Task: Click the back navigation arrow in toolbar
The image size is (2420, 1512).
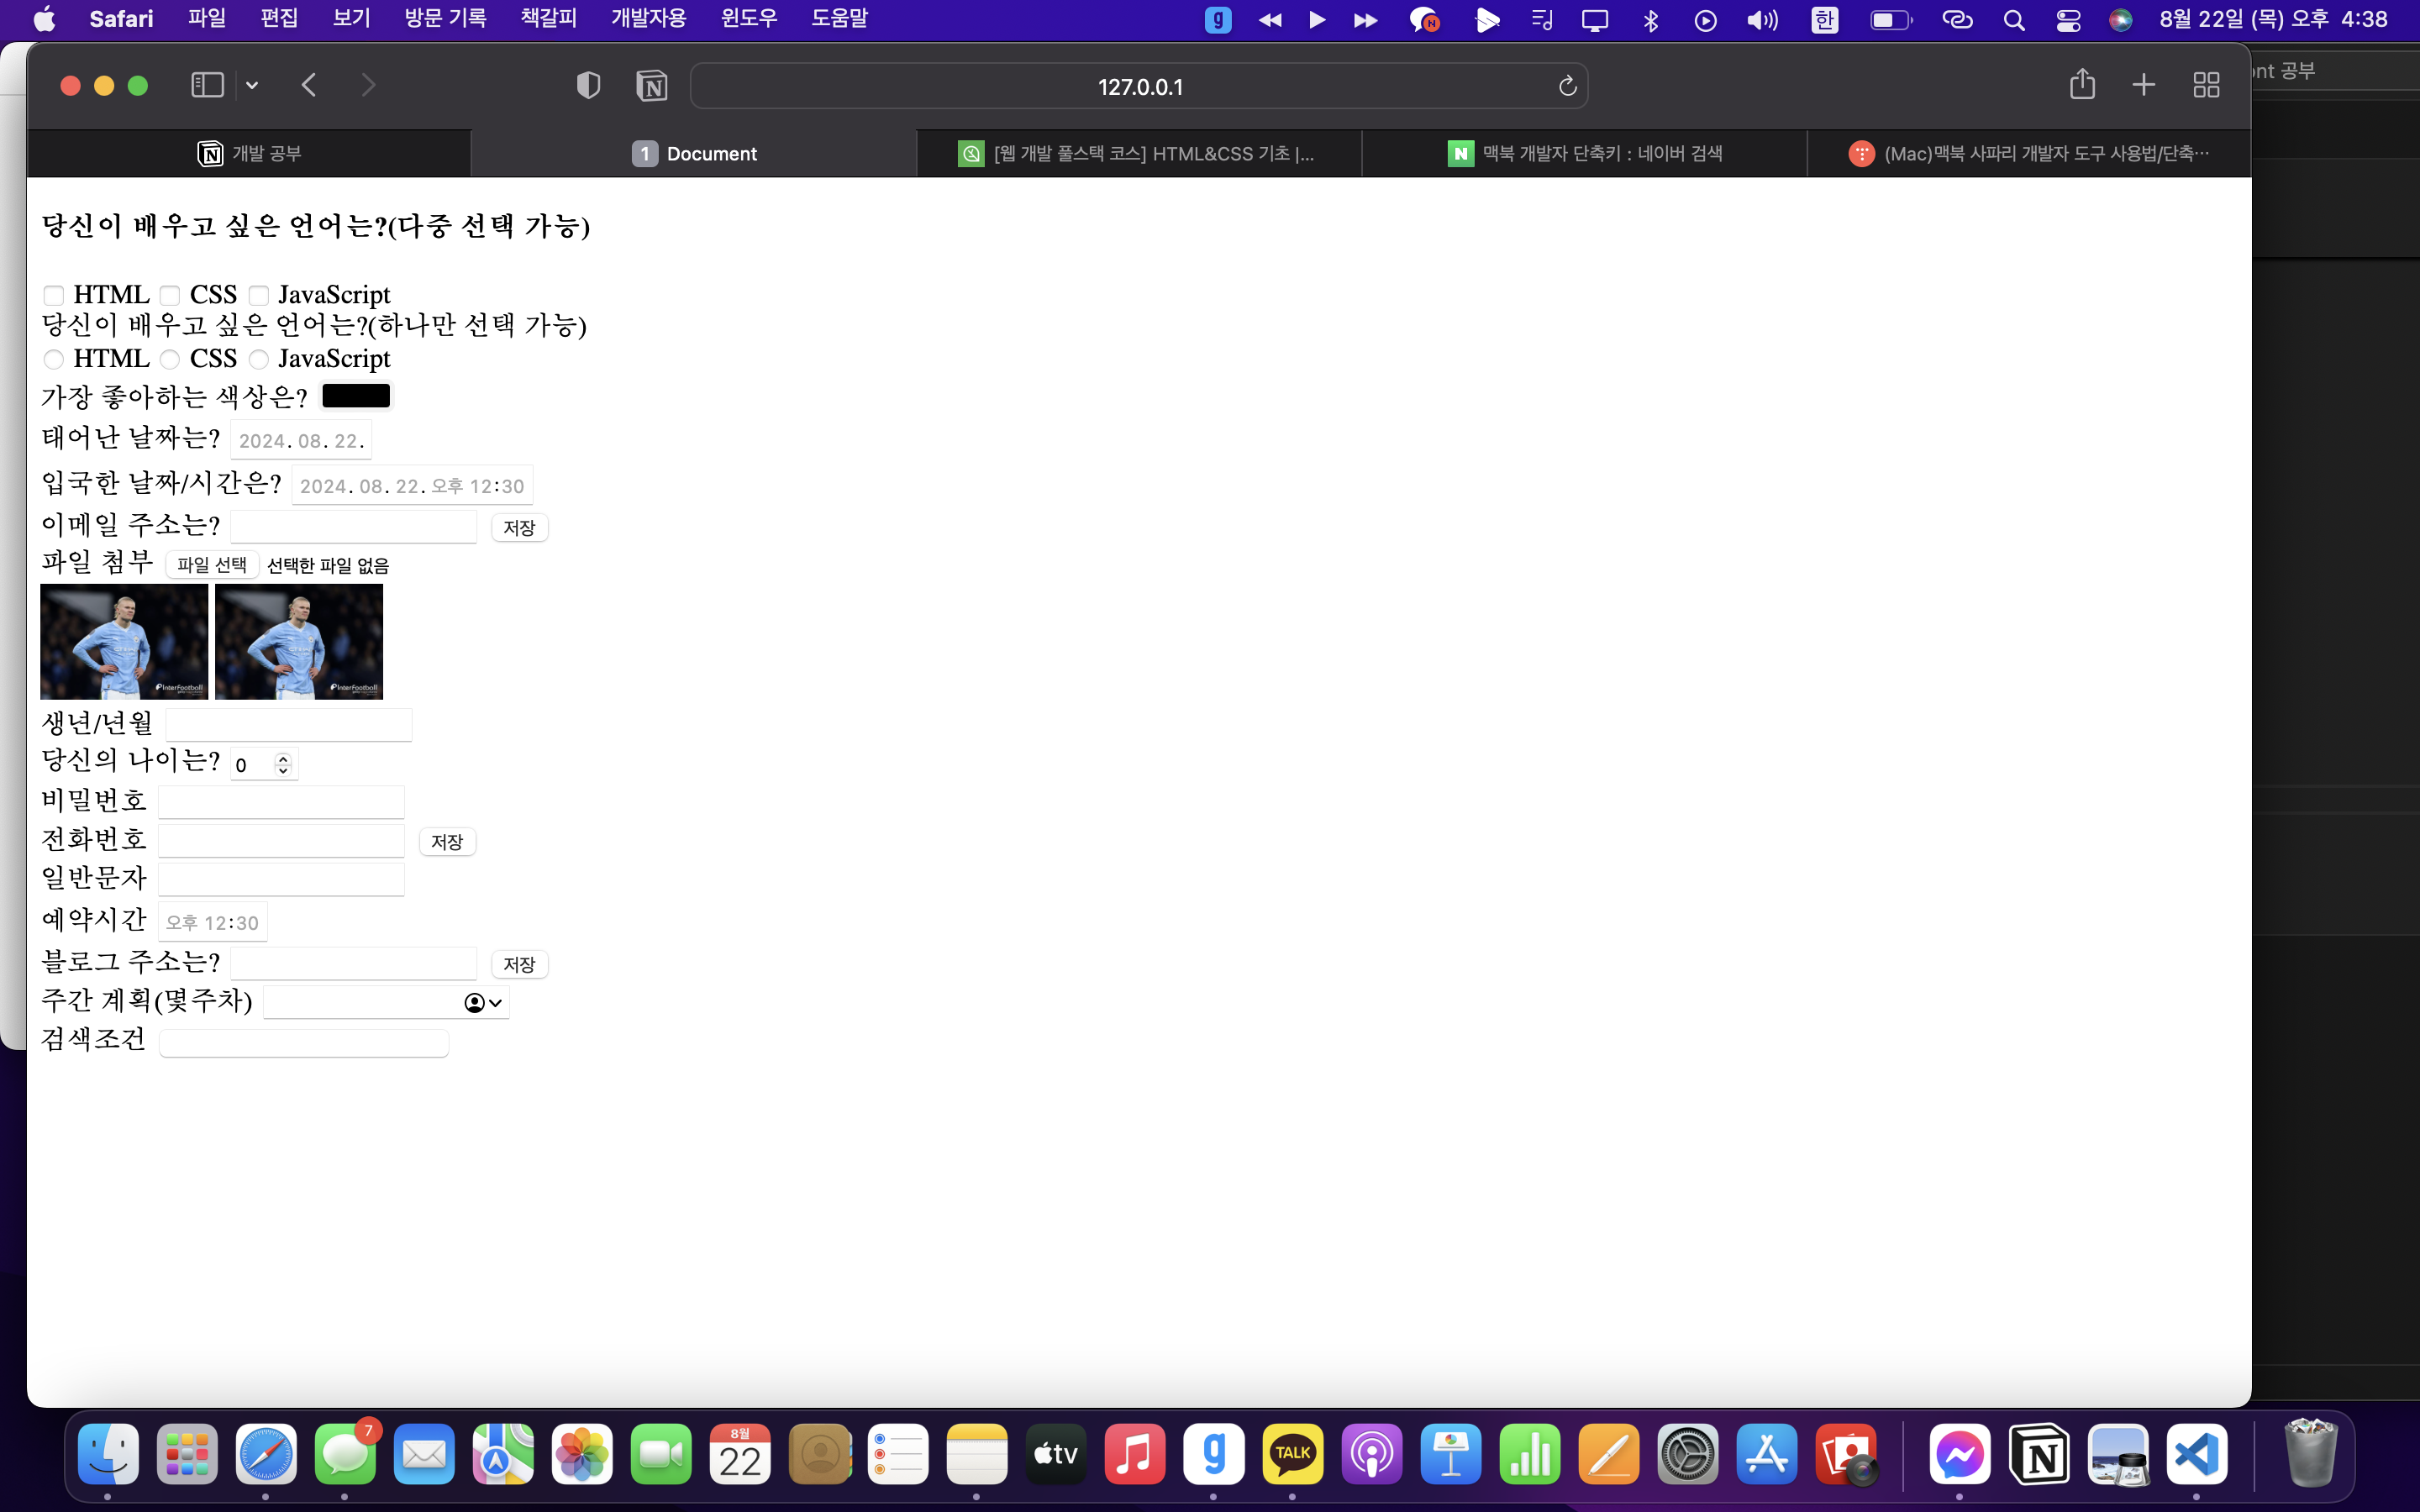Action: (x=310, y=86)
